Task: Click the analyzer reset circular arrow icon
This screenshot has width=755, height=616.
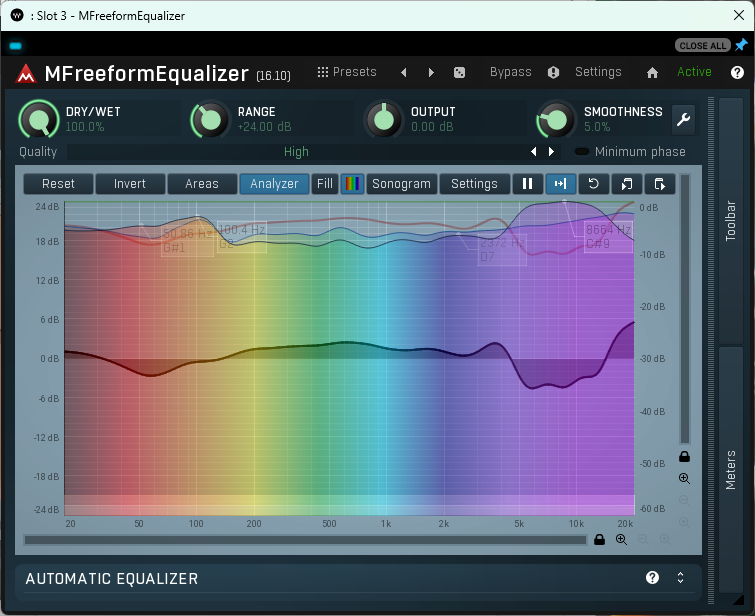Action: tap(594, 184)
